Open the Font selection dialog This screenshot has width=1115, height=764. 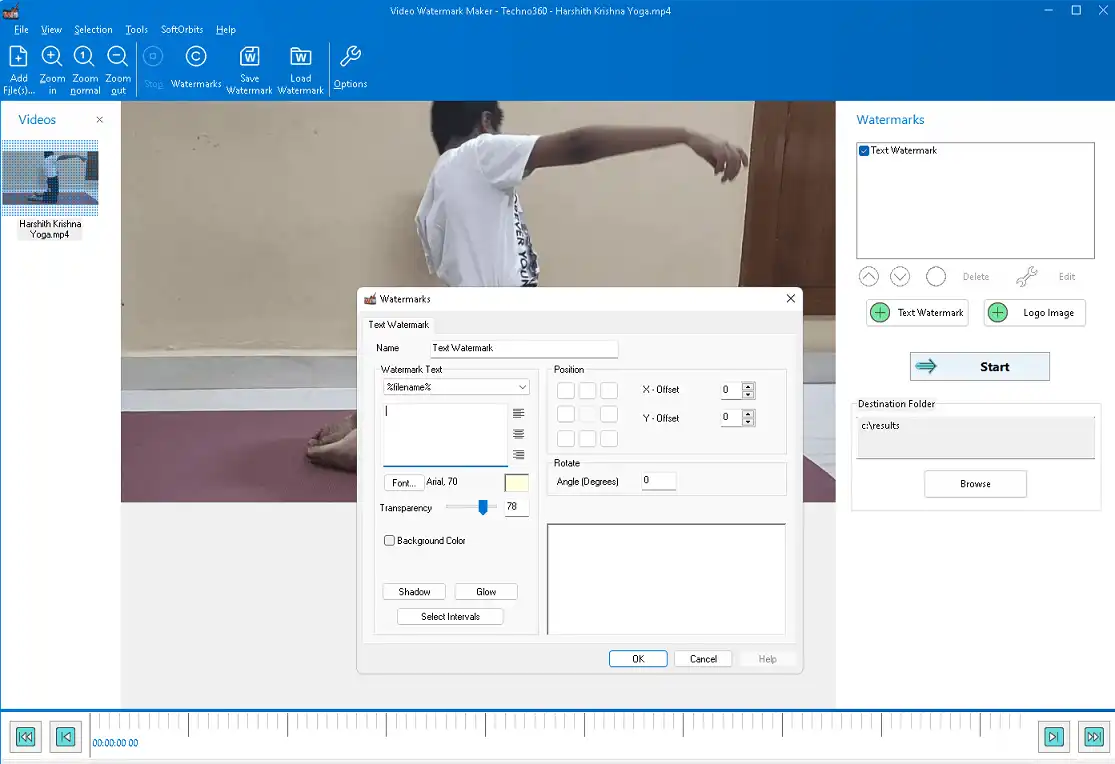tap(403, 482)
